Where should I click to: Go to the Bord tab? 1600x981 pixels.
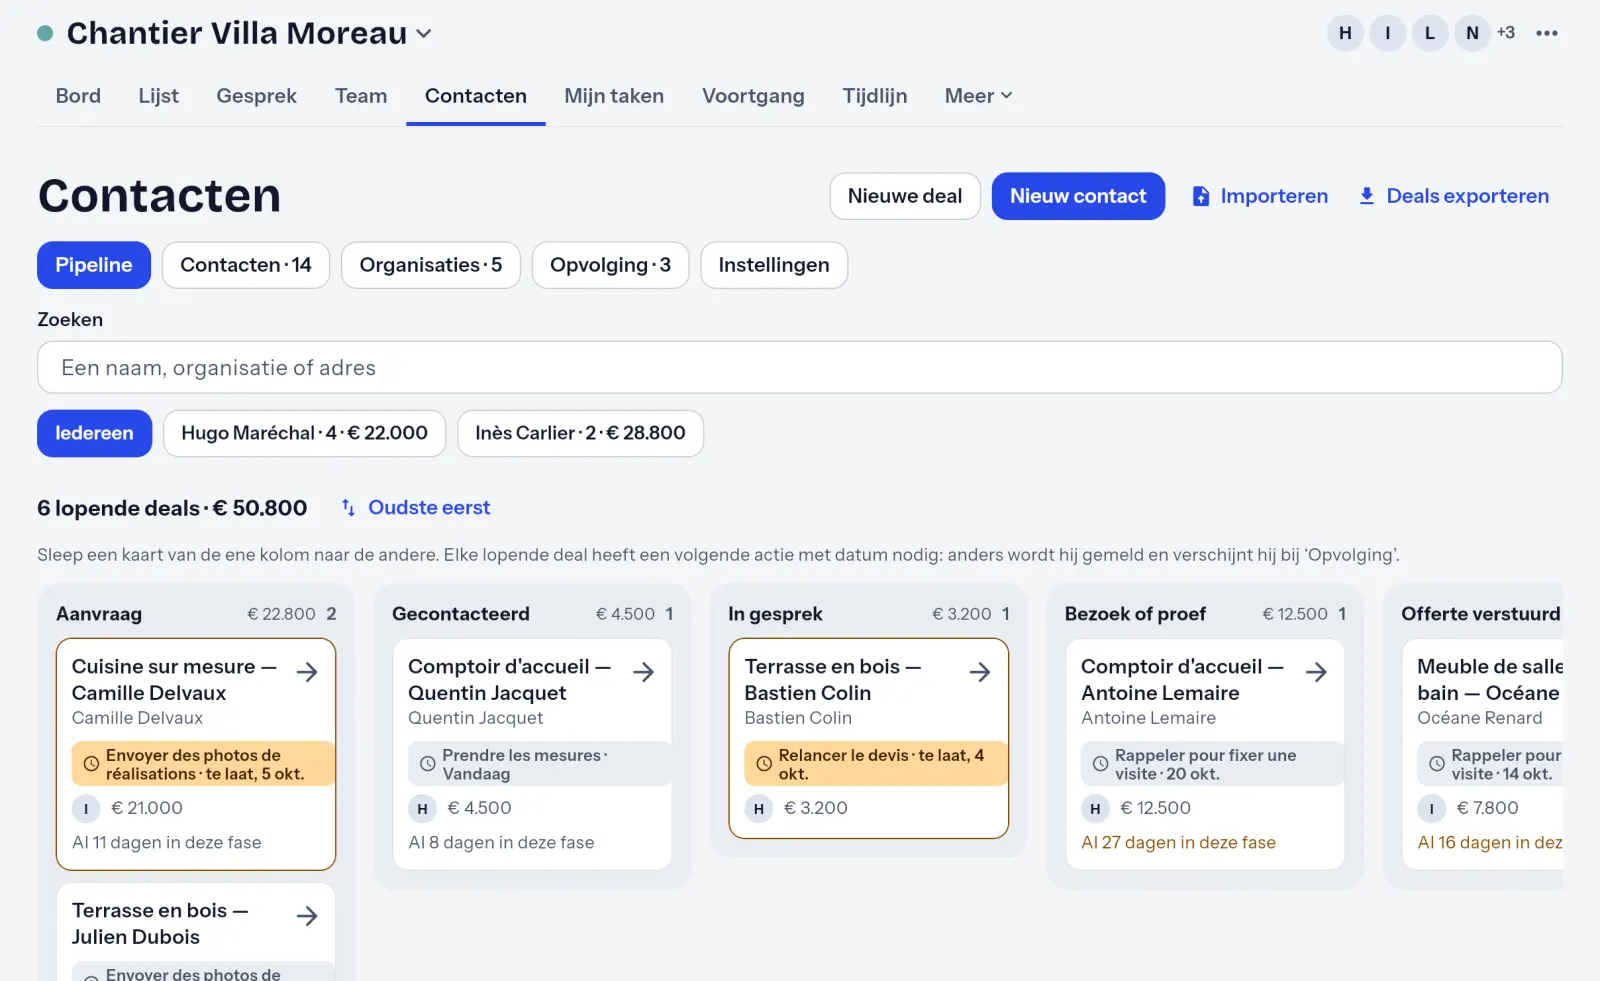coord(78,96)
